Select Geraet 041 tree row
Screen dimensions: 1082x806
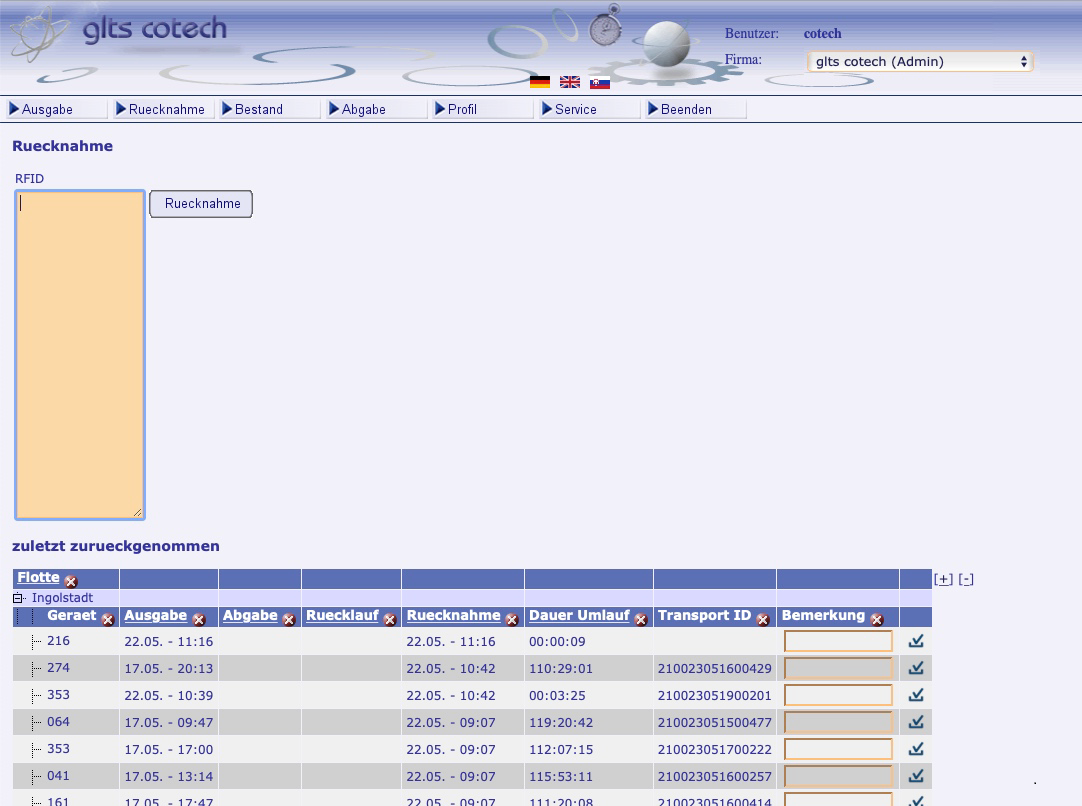pos(58,776)
